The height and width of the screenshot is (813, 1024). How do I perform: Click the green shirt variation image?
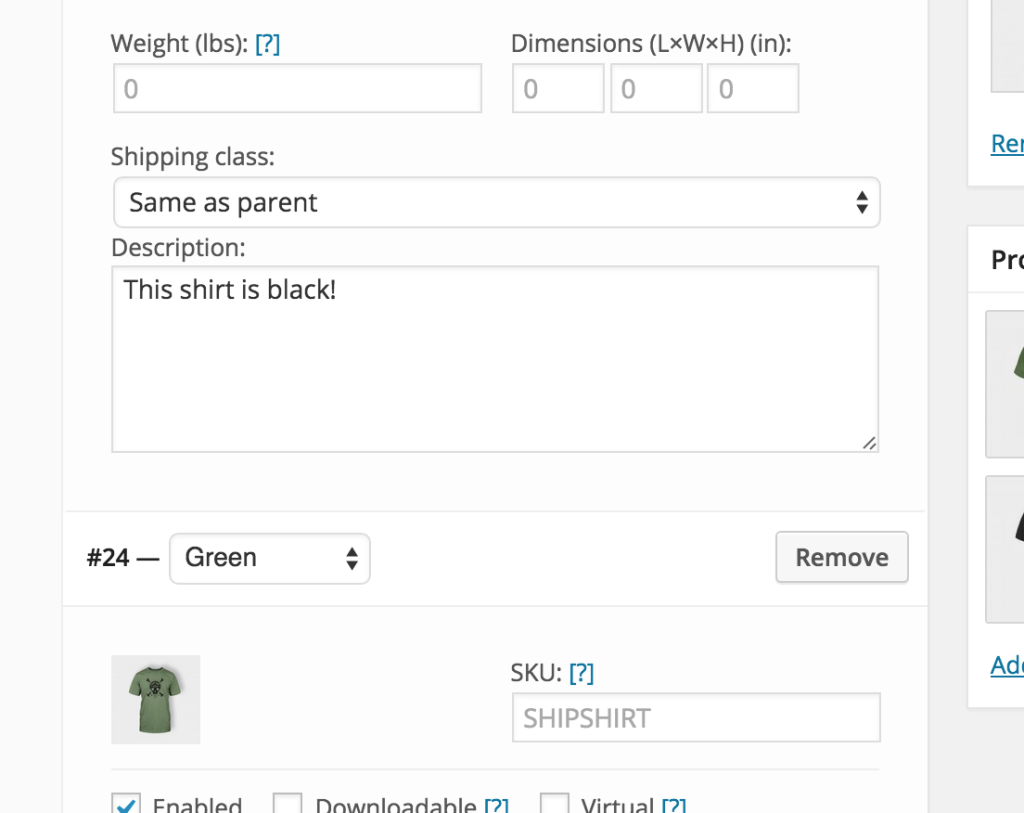(x=155, y=698)
